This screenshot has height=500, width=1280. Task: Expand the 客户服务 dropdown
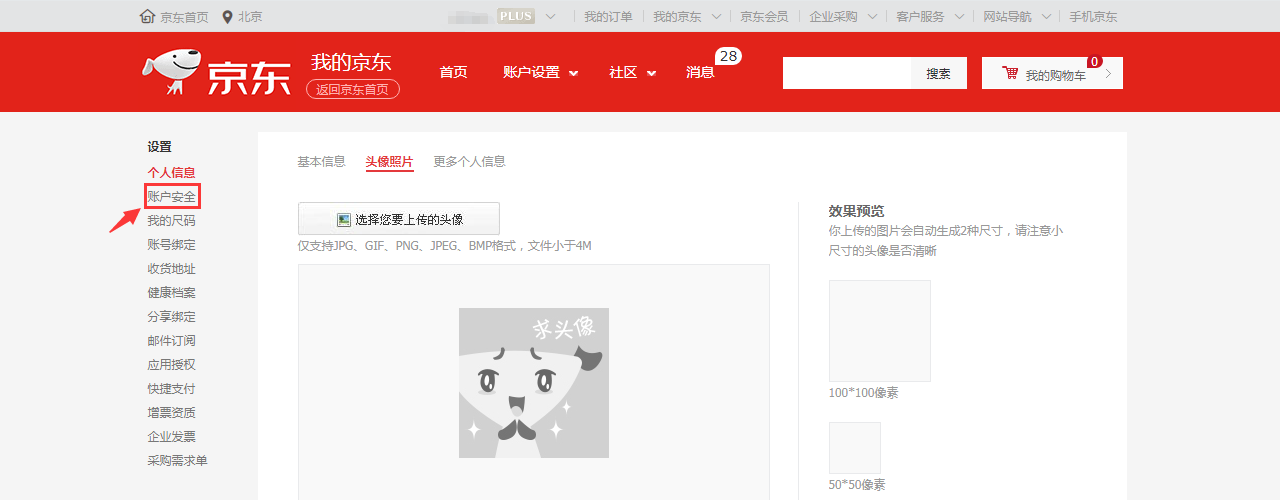click(x=959, y=16)
